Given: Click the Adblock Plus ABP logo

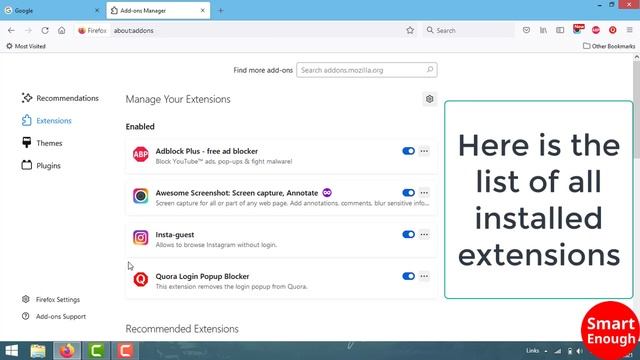Looking at the screenshot, I should click(141, 154).
